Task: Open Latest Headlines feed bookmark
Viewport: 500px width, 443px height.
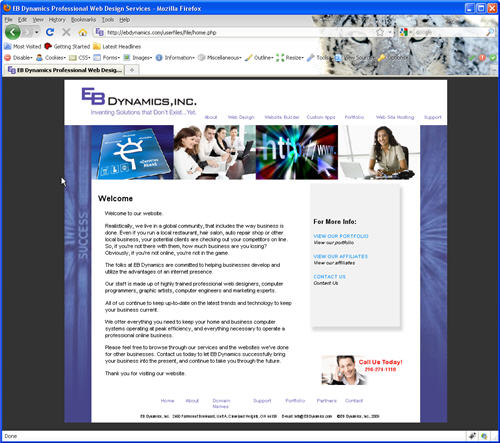Action: pyautogui.click(x=117, y=46)
